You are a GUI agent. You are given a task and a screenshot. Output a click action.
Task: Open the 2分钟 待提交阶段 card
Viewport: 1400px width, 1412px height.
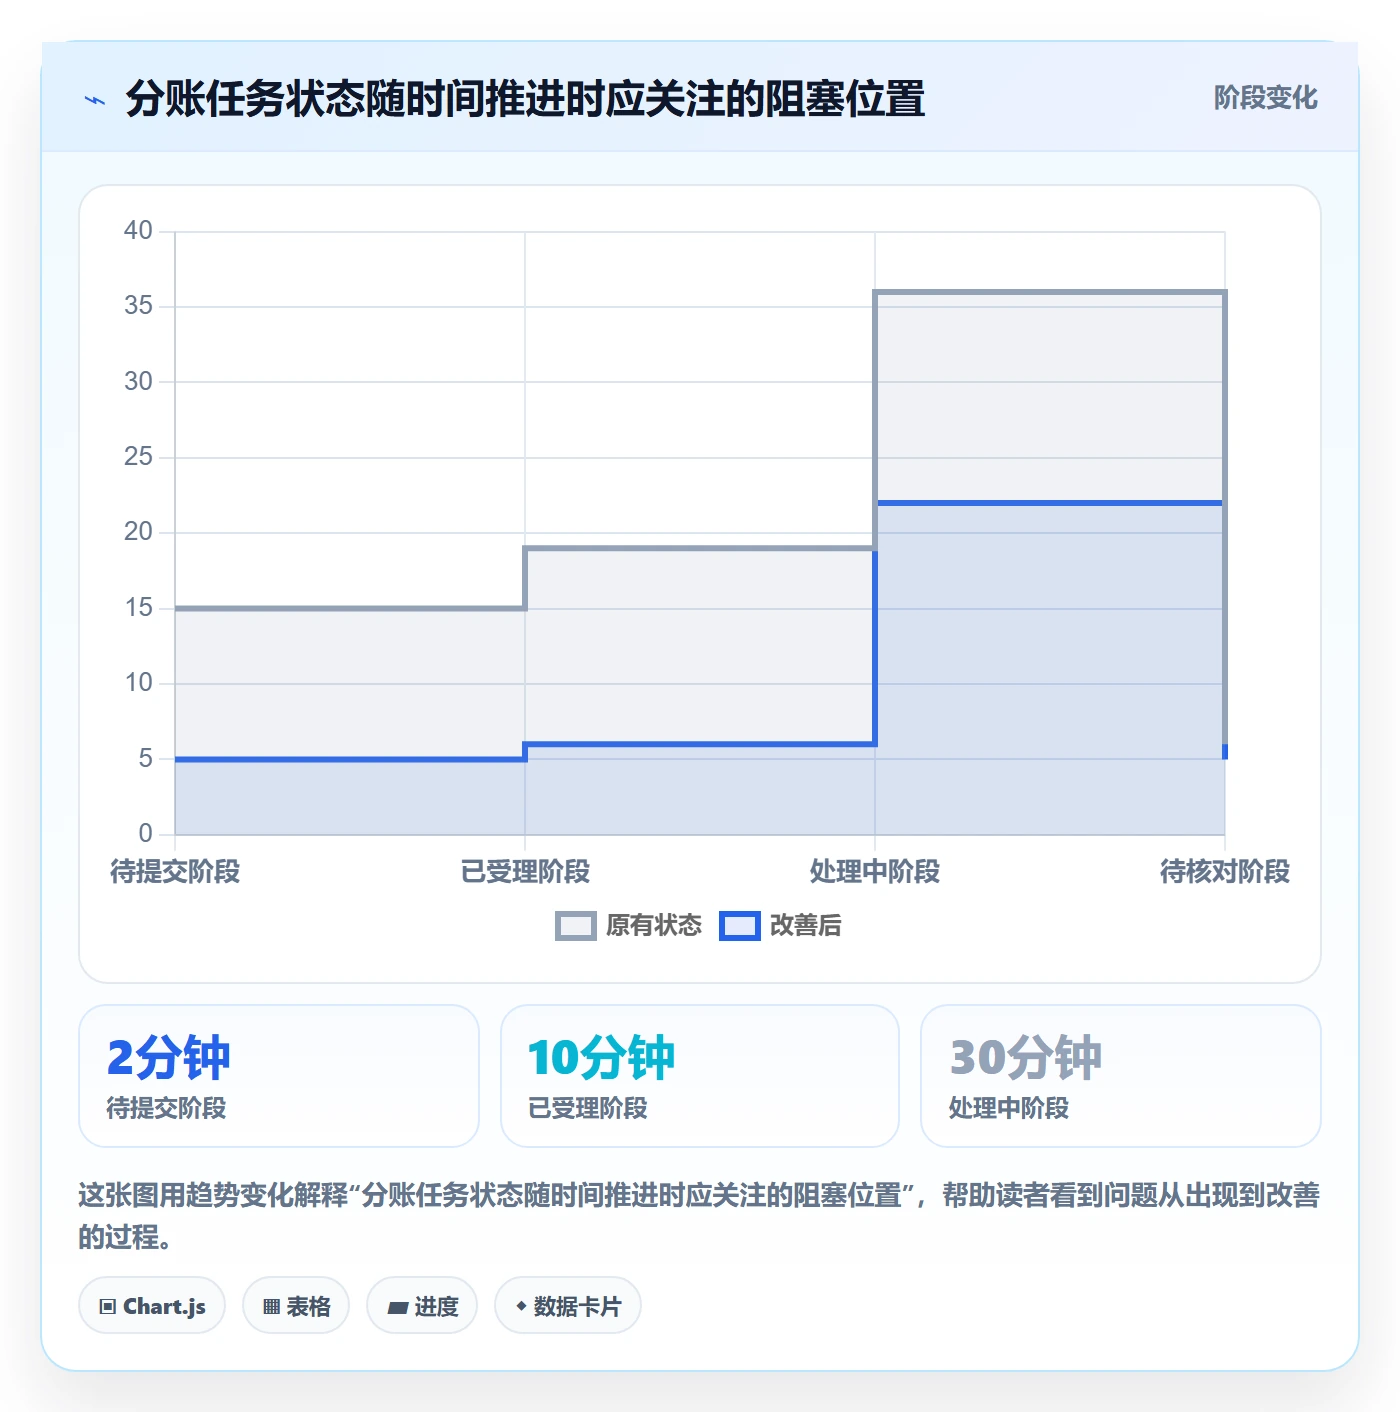point(279,1076)
